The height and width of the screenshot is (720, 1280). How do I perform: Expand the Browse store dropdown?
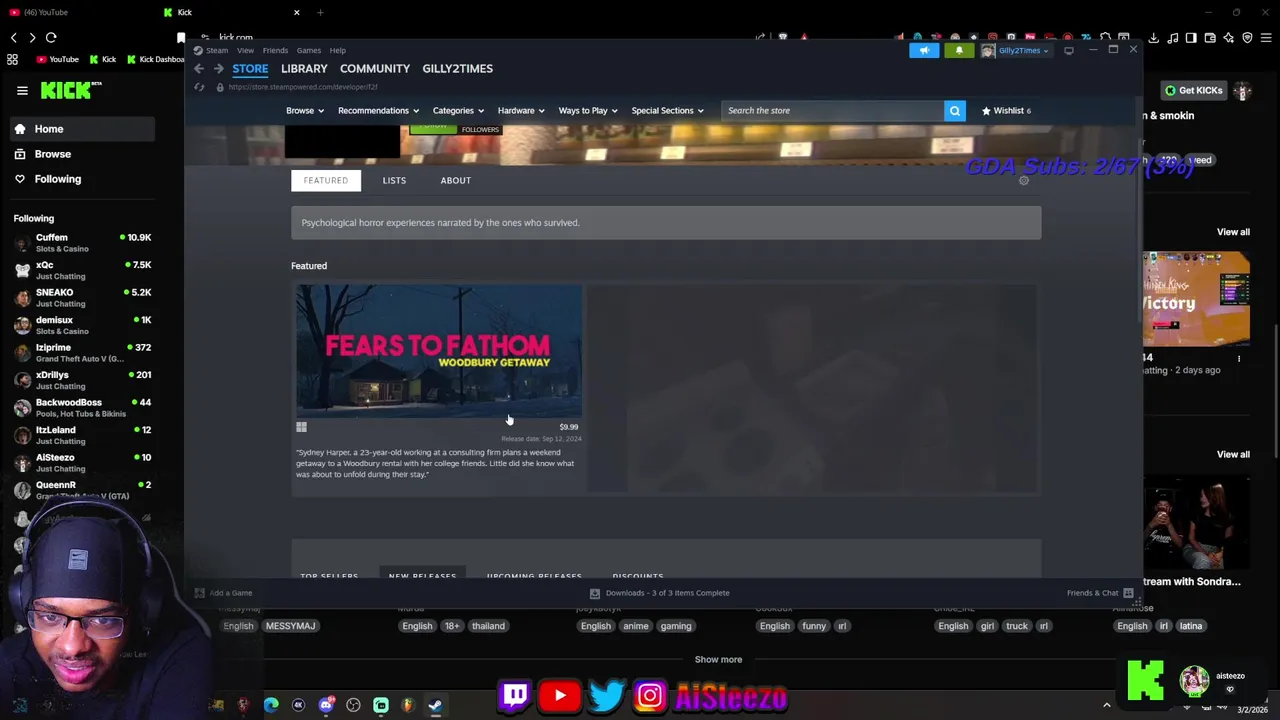tap(305, 110)
